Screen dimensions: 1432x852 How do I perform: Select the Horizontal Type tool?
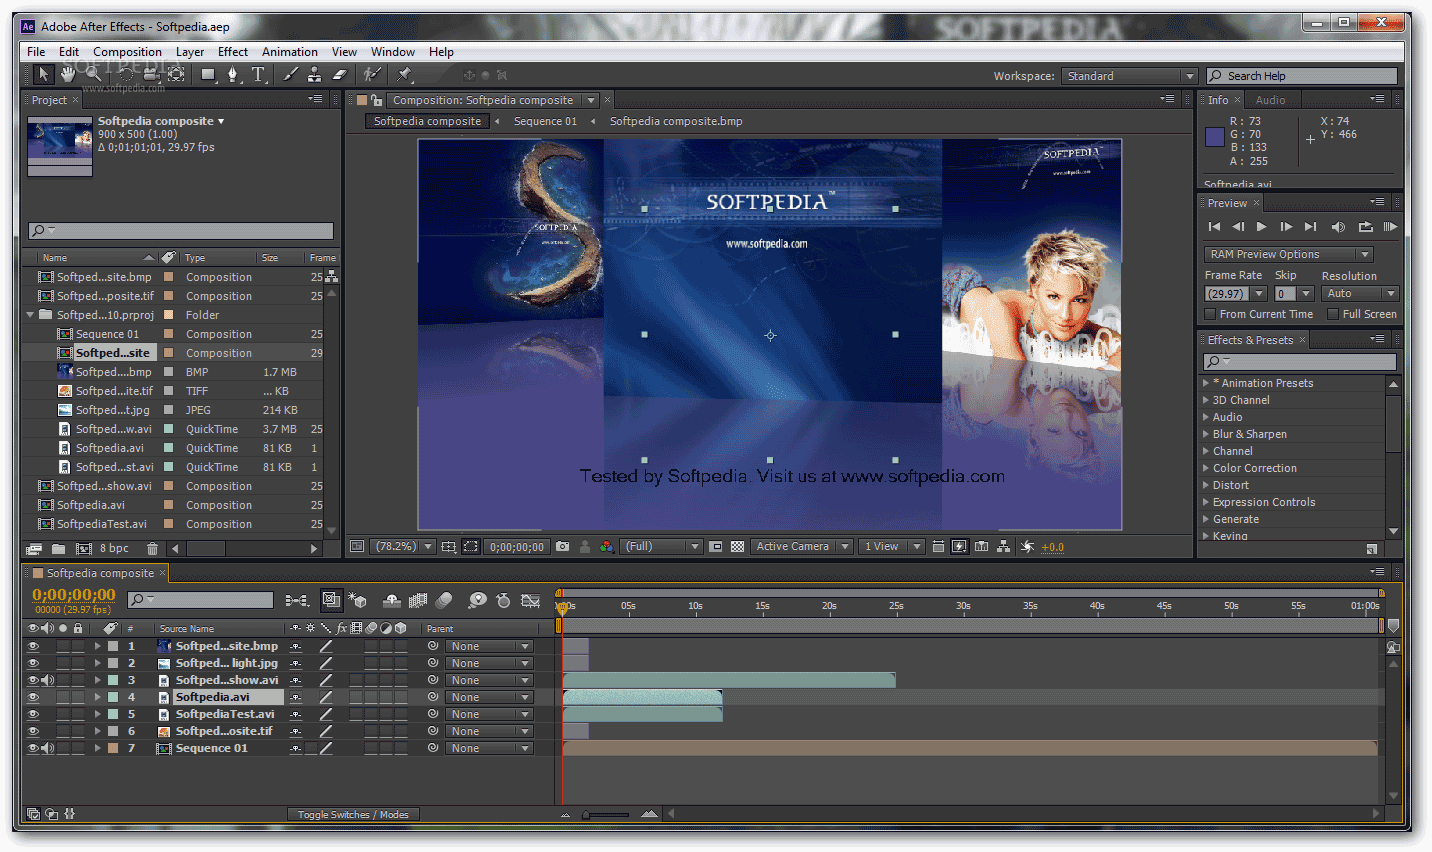(x=258, y=74)
